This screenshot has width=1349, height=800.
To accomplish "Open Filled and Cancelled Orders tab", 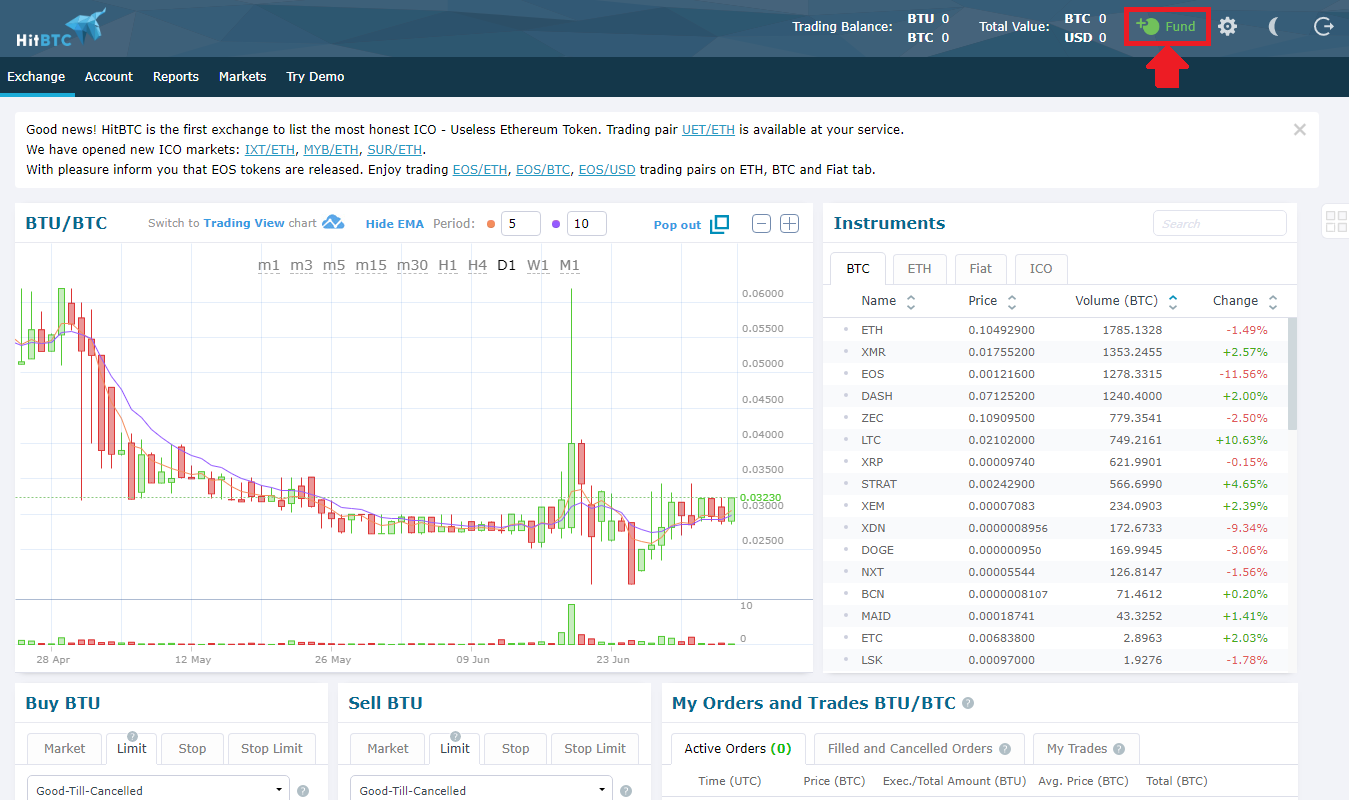I will click(919, 748).
